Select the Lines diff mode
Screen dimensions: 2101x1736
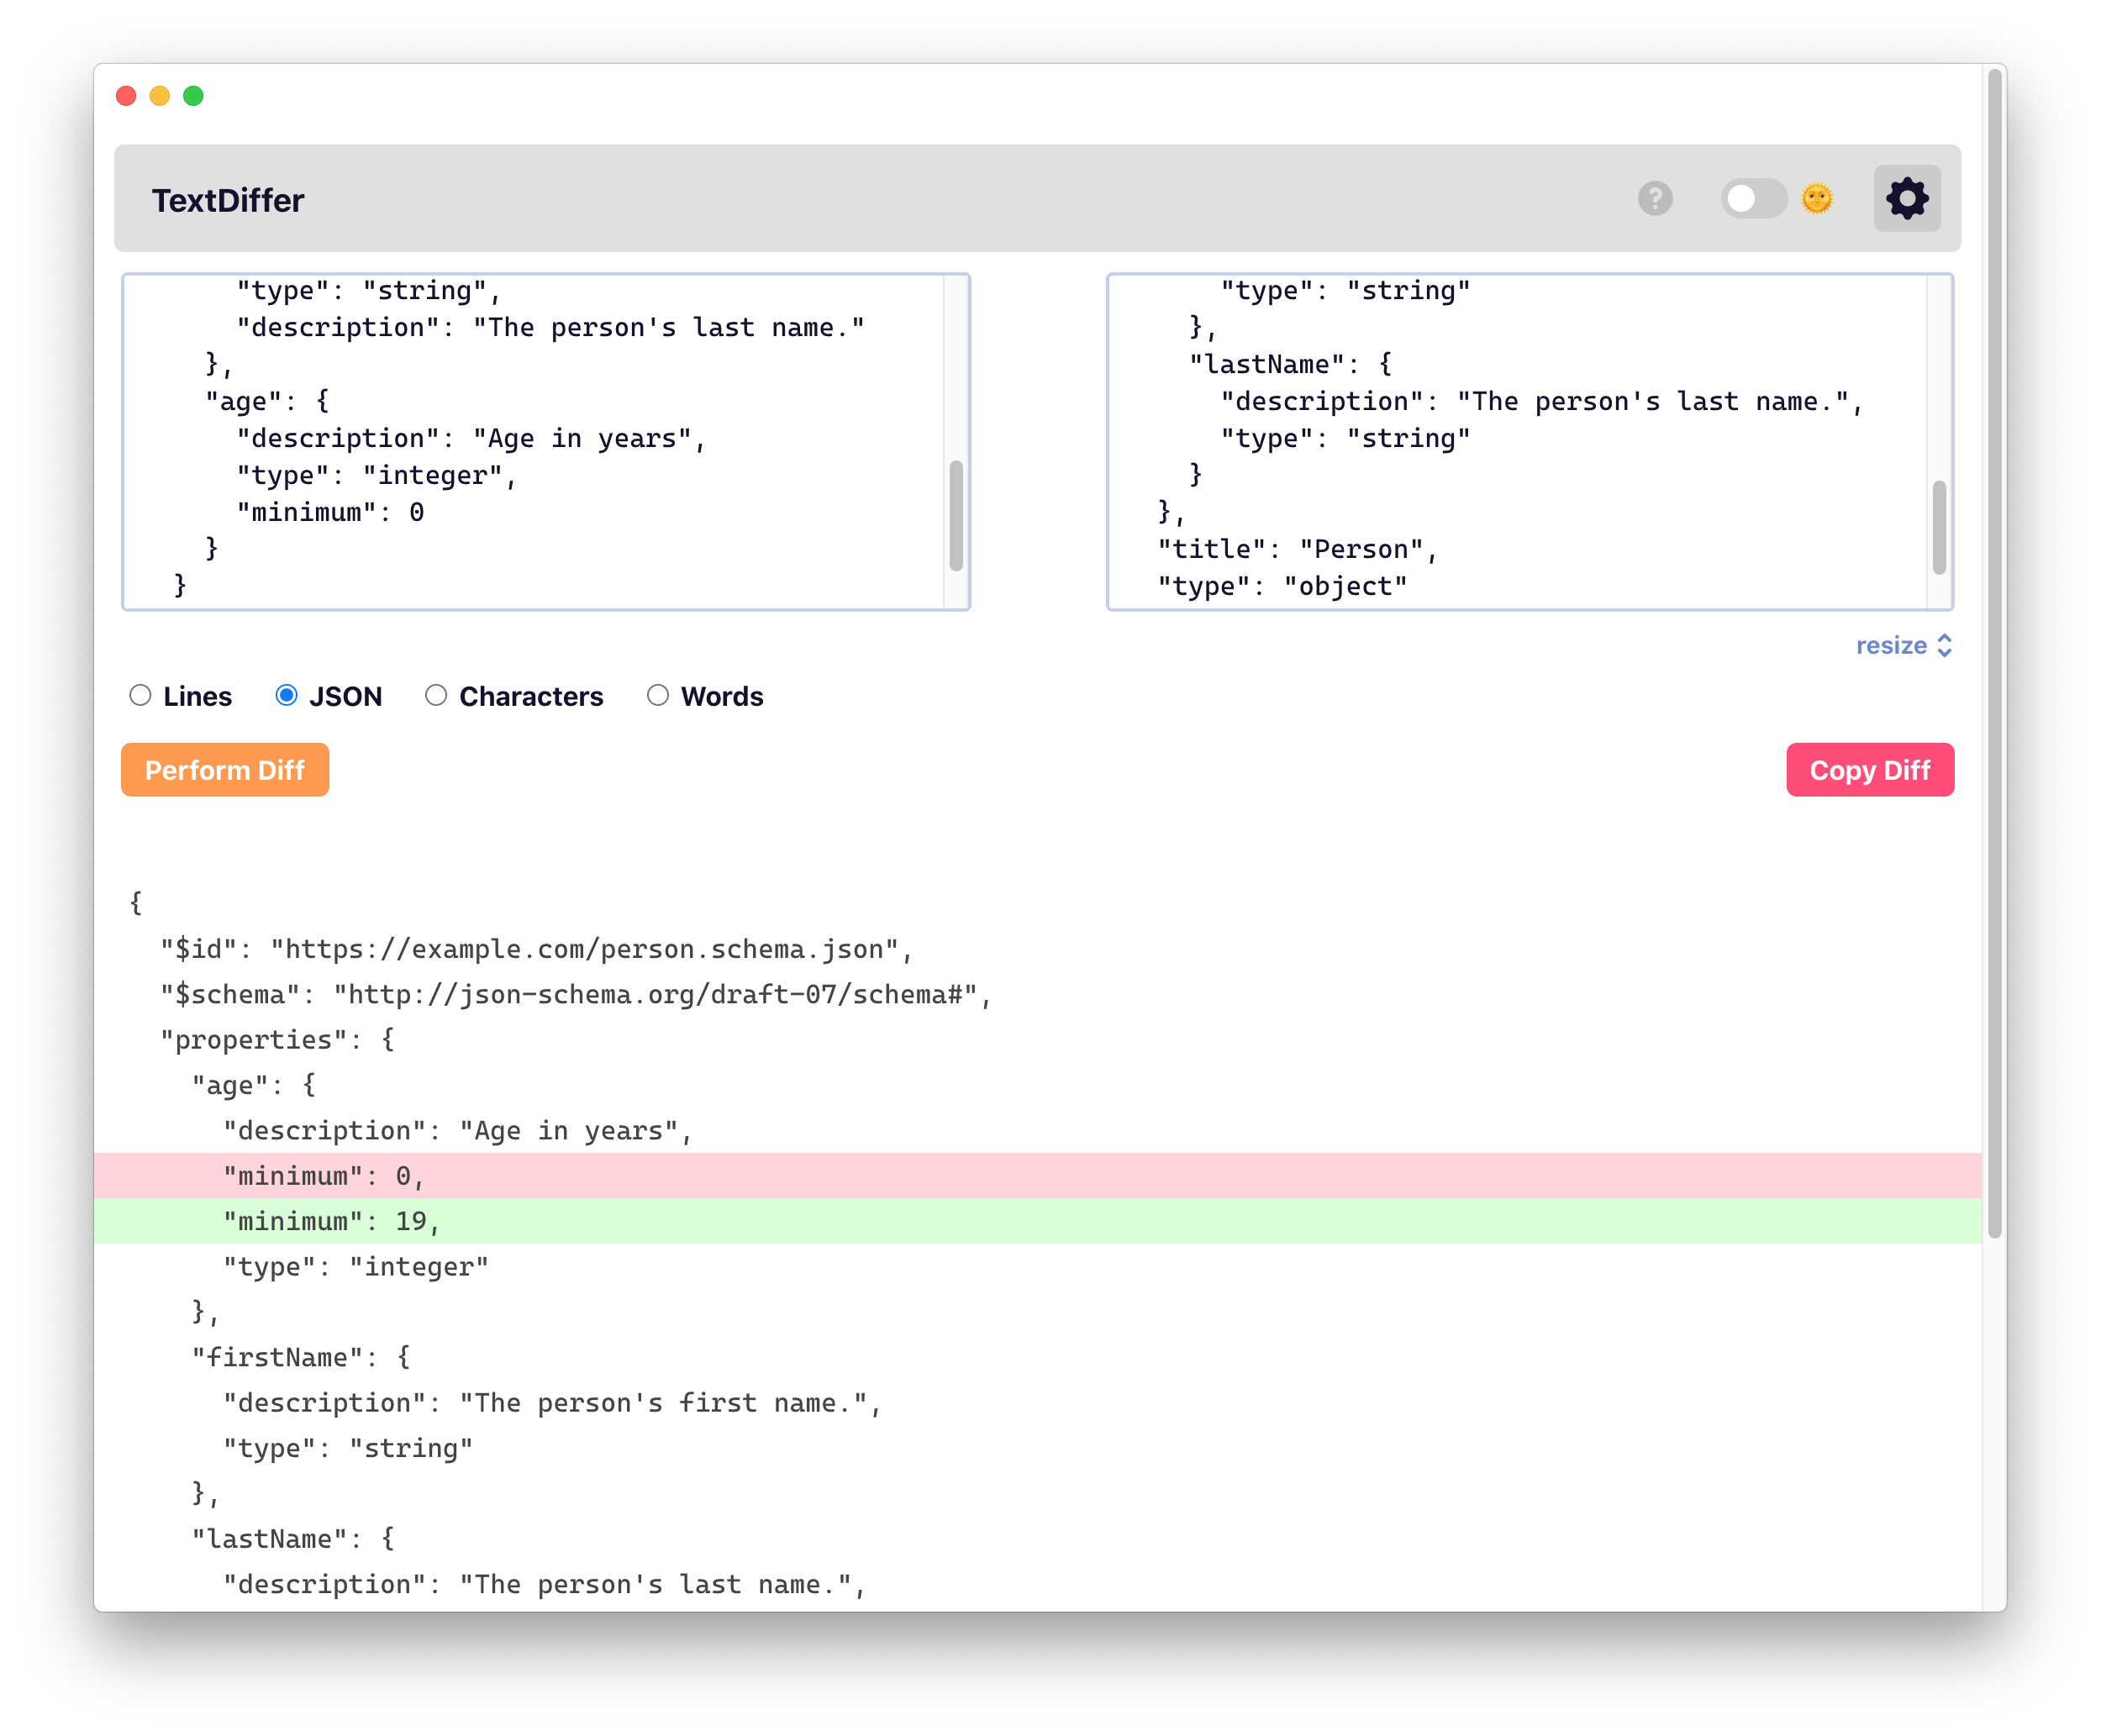(x=141, y=695)
